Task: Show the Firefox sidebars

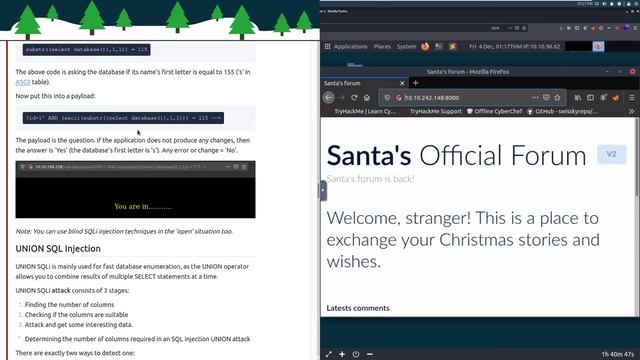Action: [590, 98]
